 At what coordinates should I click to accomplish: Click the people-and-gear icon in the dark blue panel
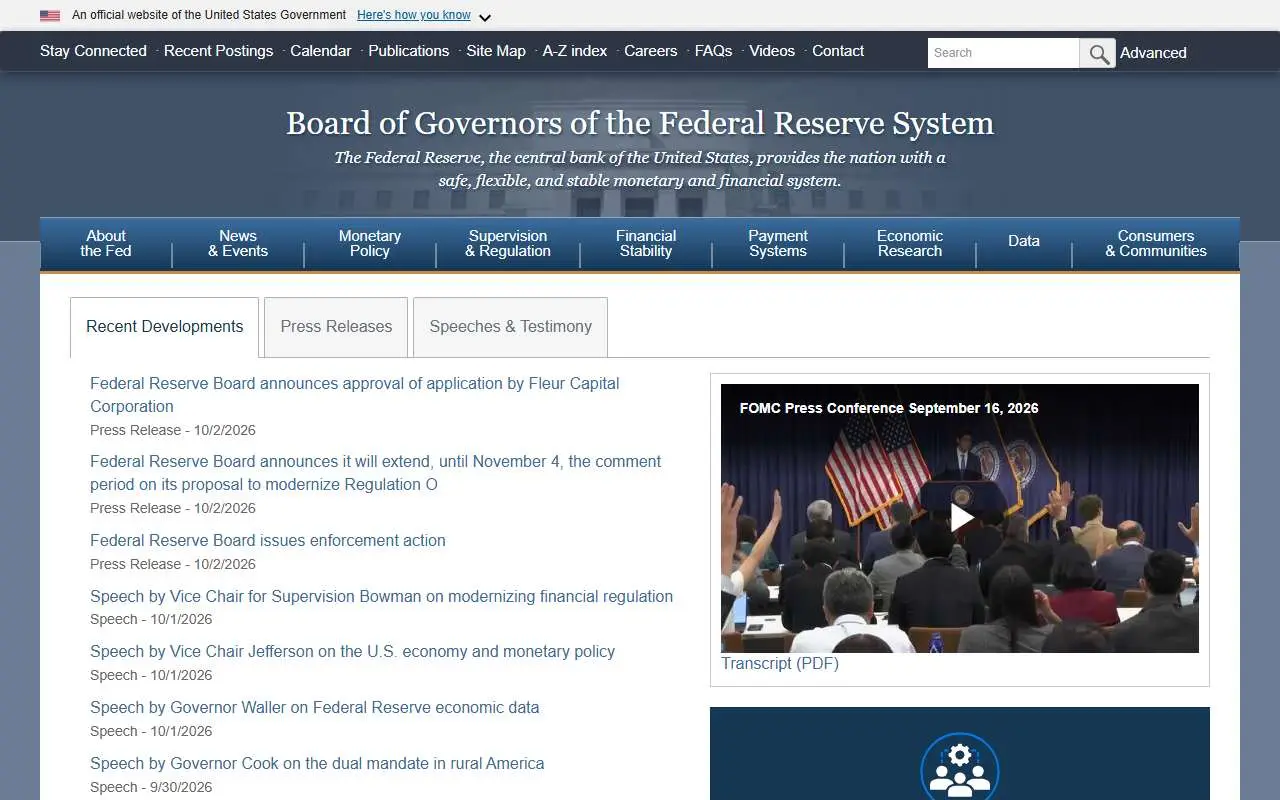(x=960, y=770)
